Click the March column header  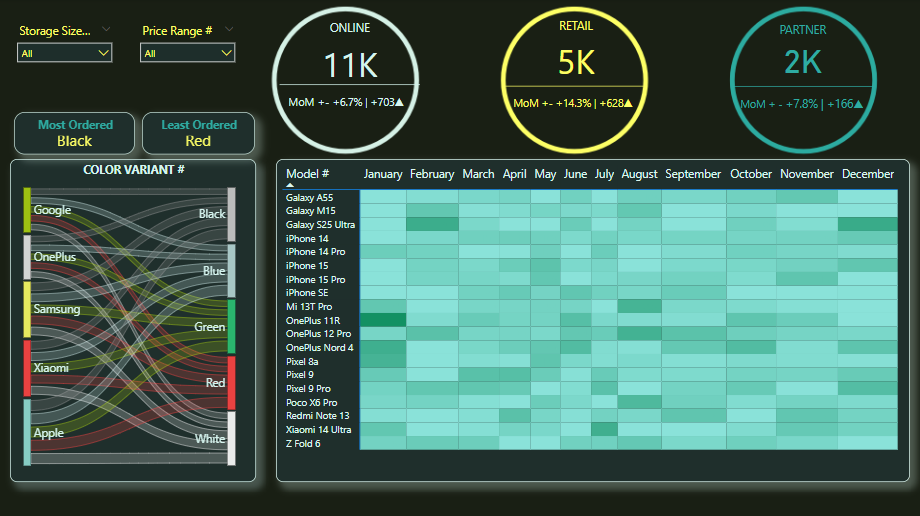click(x=478, y=174)
